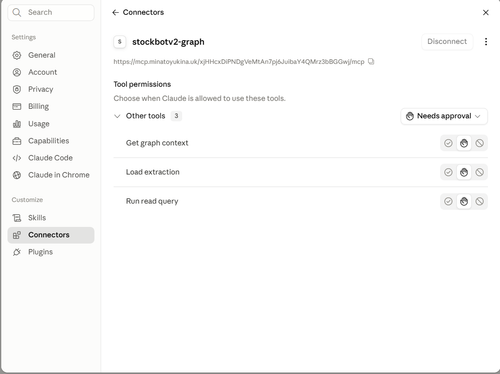Click the search magnifier icon
The height and width of the screenshot is (374, 500).
17,12
